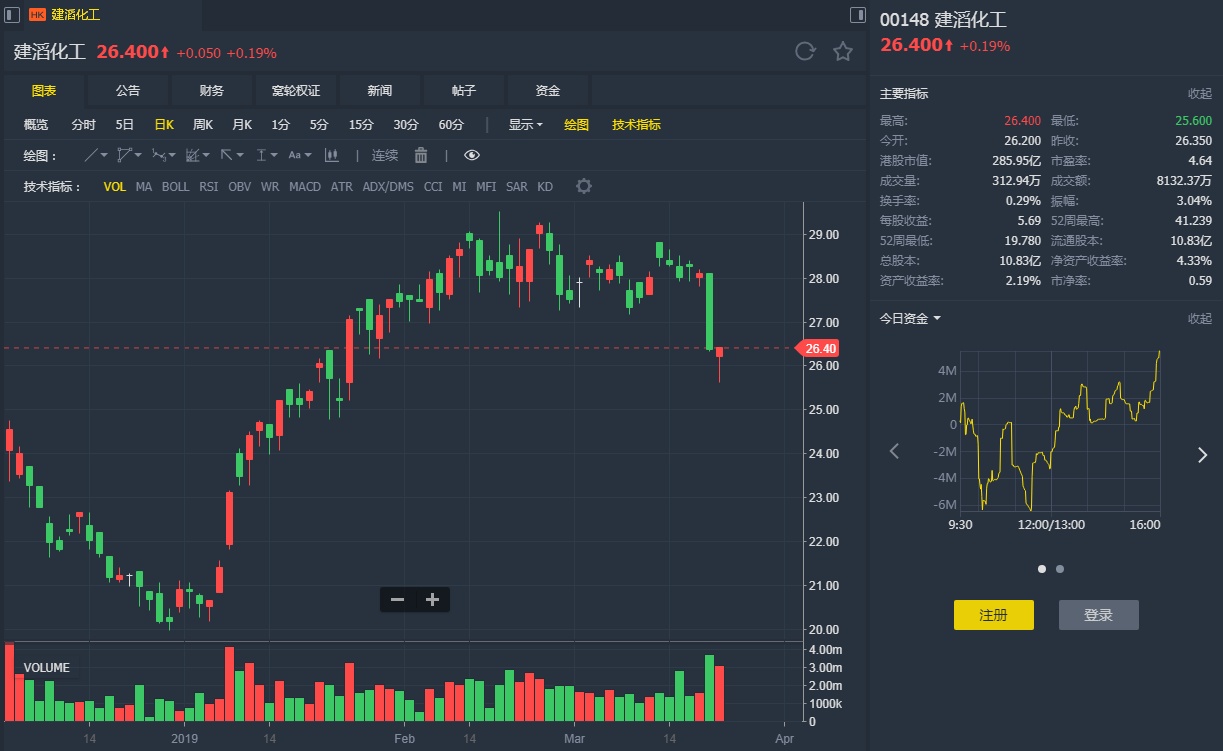Click the candlestick chart drawing icon
1223x751 pixels.
(332, 155)
